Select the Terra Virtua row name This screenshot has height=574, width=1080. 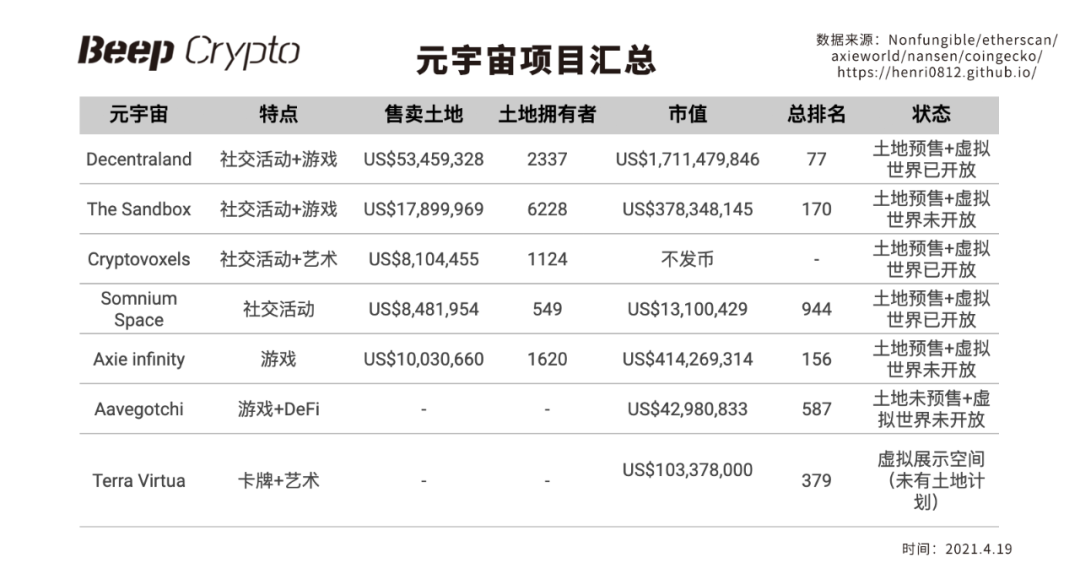138,481
